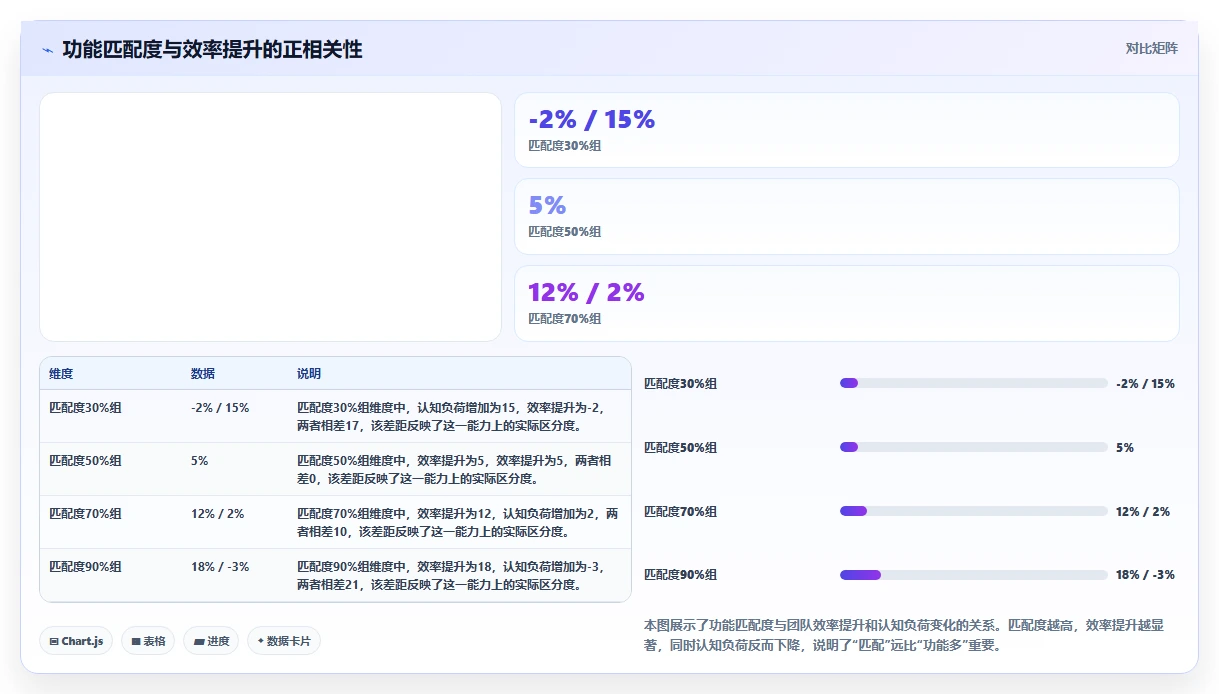Click 匹配度30%组 label beside its progress bar
Viewport: 1219px width, 694px height.
click(x=680, y=384)
